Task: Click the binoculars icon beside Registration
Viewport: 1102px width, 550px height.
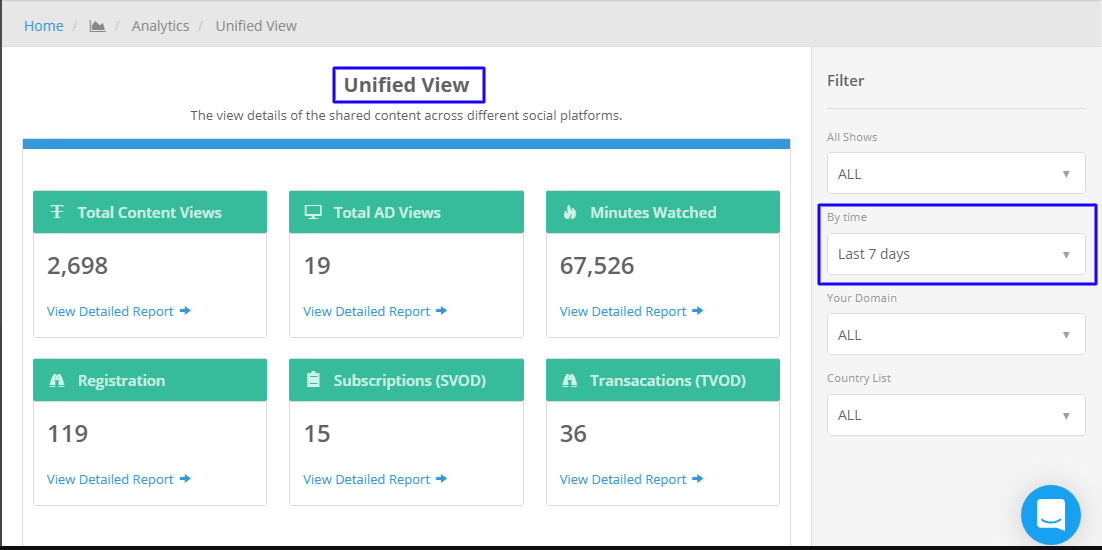Action: 57,380
